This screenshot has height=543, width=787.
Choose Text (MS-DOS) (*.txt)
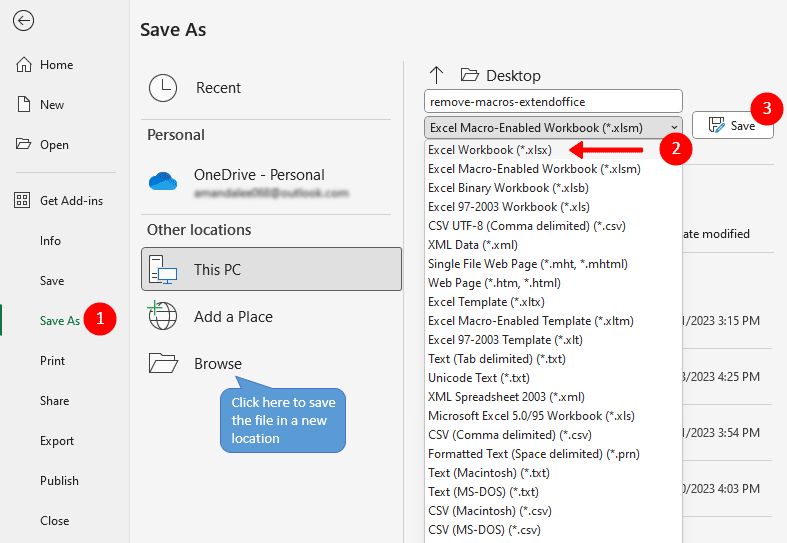[553, 492]
